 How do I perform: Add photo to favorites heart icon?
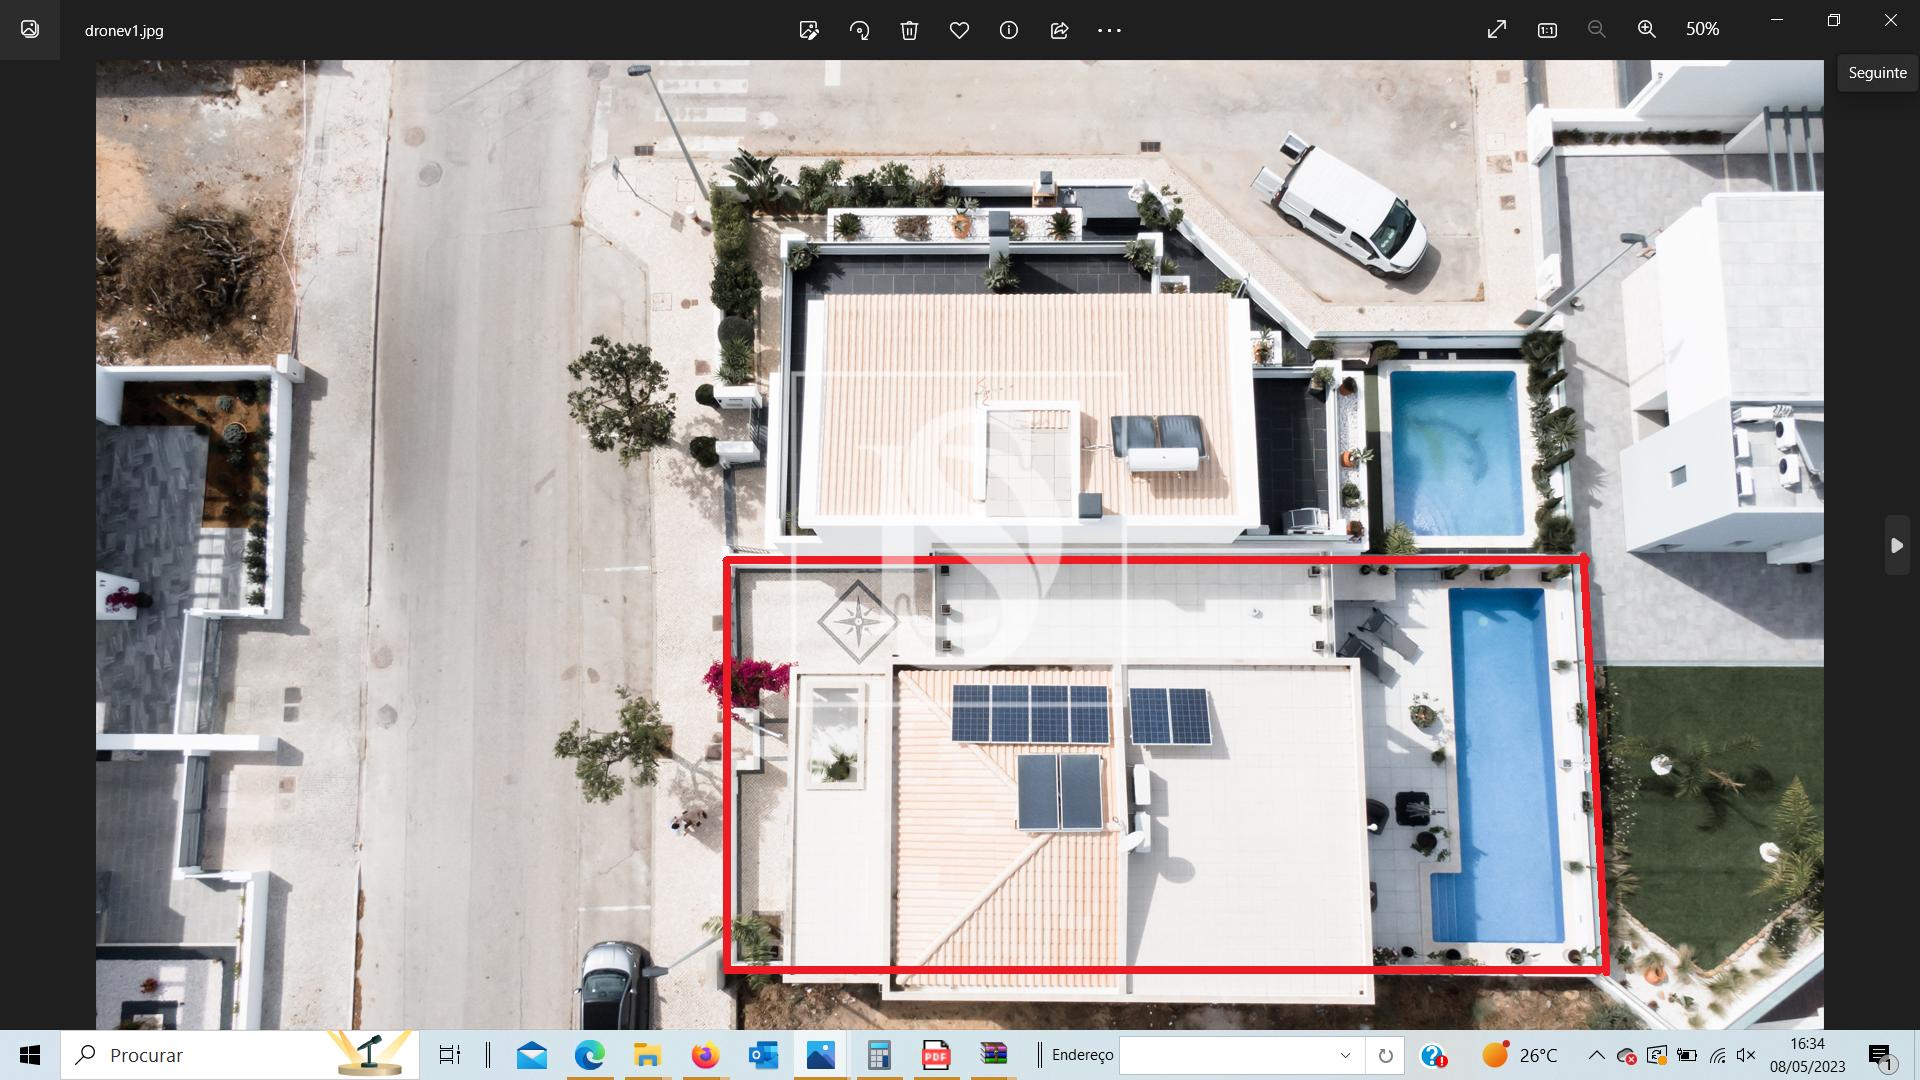pyautogui.click(x=959, y=30)
